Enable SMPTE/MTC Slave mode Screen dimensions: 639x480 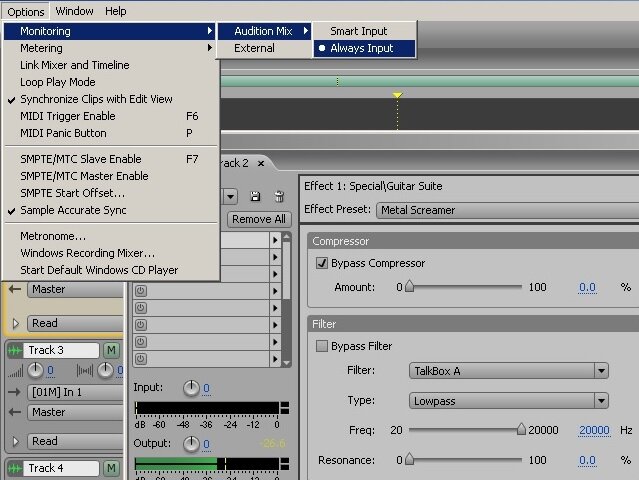coord(109,159)
